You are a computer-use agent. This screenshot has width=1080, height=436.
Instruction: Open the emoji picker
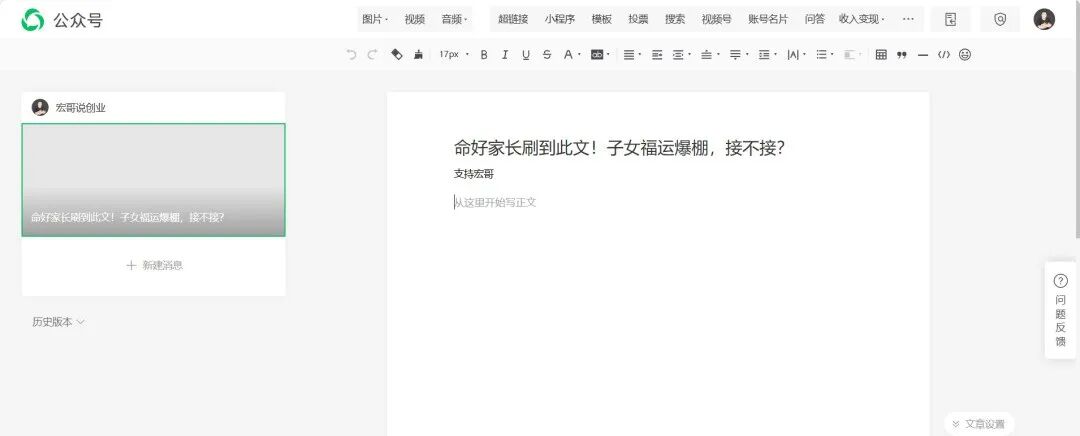(965, 55)
